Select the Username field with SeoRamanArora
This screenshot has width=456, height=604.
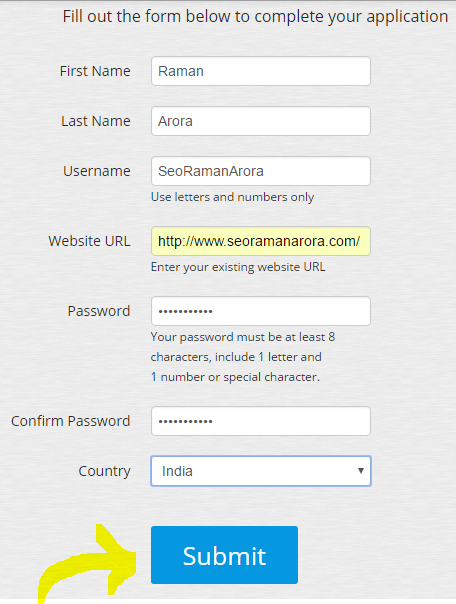pyautogui.click(x=261, y=171)
